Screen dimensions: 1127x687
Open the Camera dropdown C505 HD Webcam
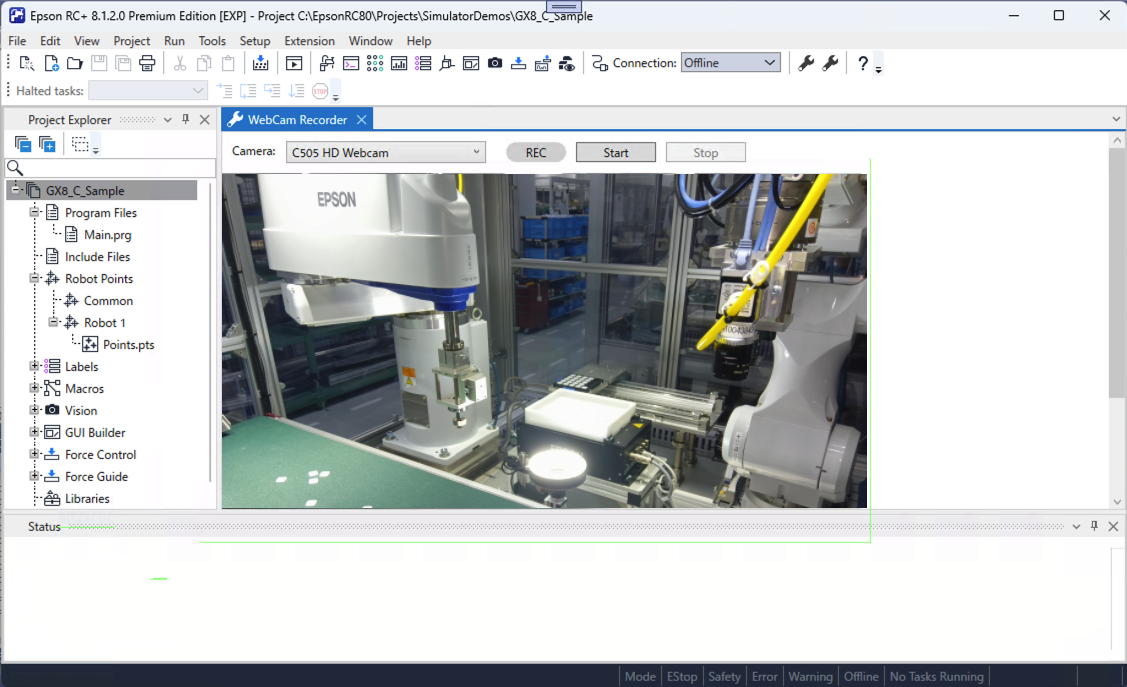(x=385, y=153)
